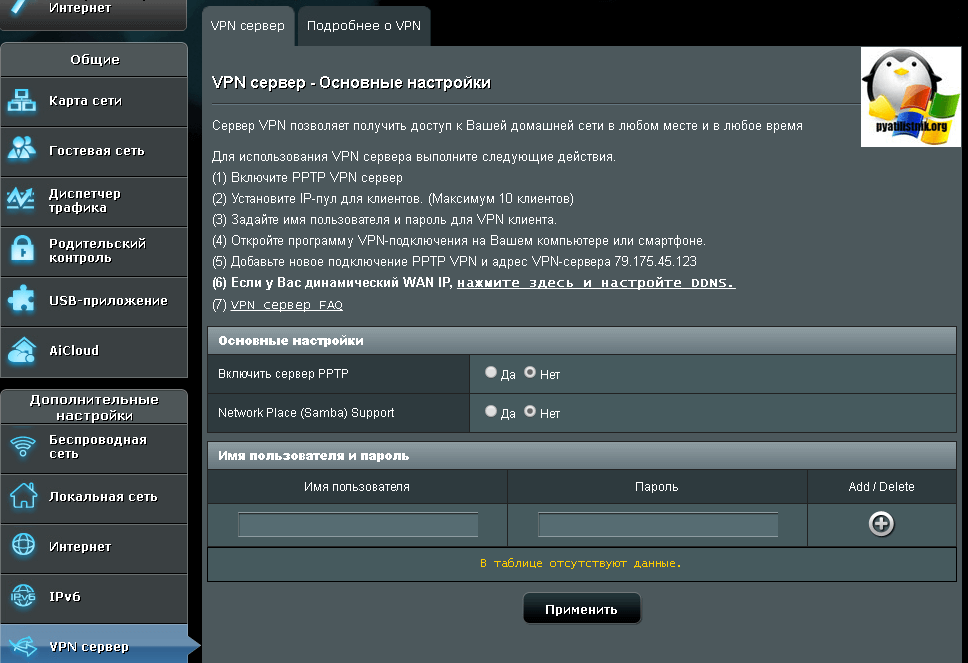Click the Network Place (Samba) Support label
968x663 pixels.
coord(306,412)
